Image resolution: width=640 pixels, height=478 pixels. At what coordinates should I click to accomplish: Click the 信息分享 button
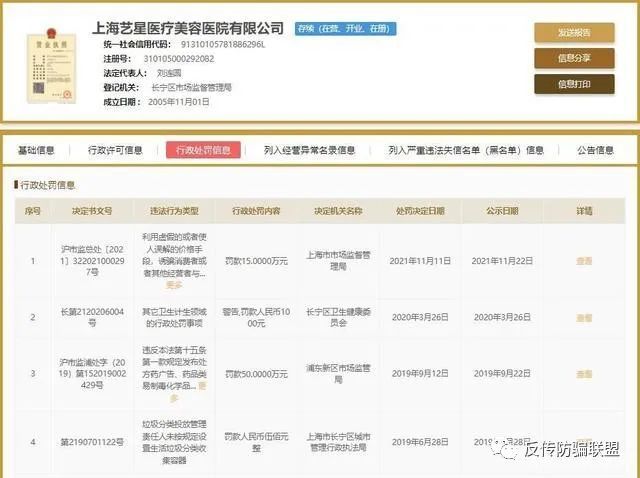pyautogui.click(x=574, y=58)
